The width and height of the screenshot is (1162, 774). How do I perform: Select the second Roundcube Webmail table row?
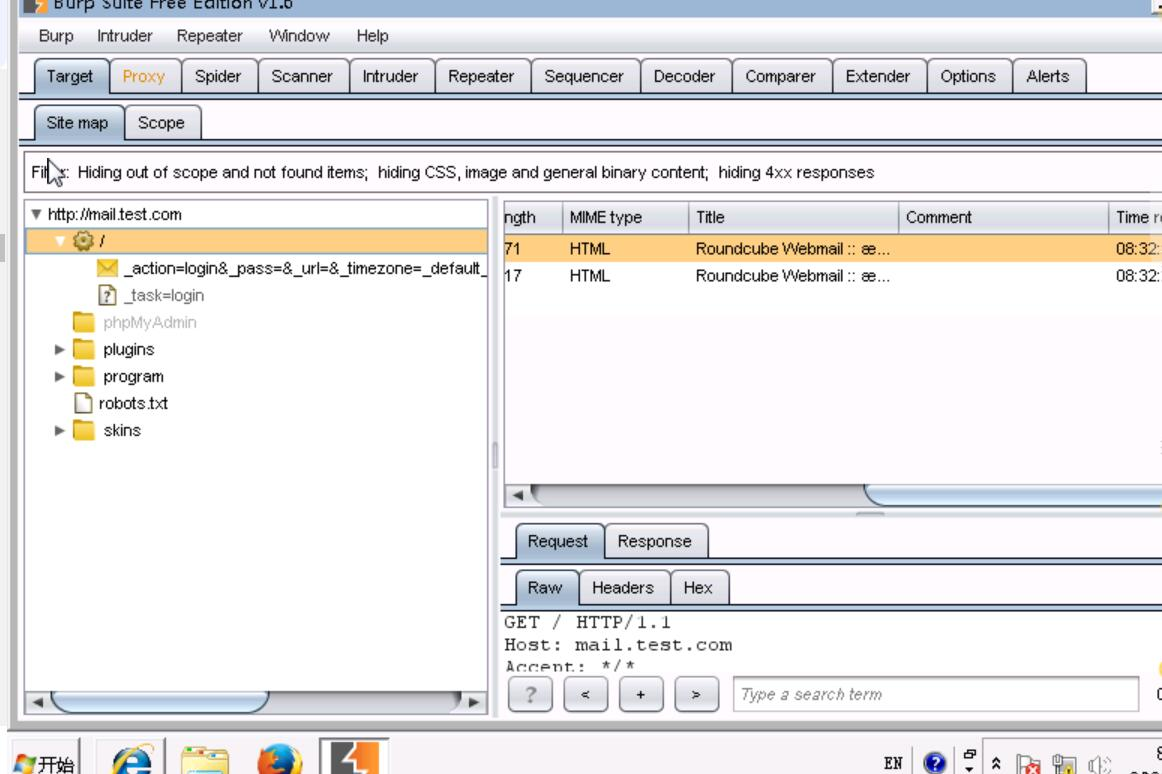click(832, 276)
